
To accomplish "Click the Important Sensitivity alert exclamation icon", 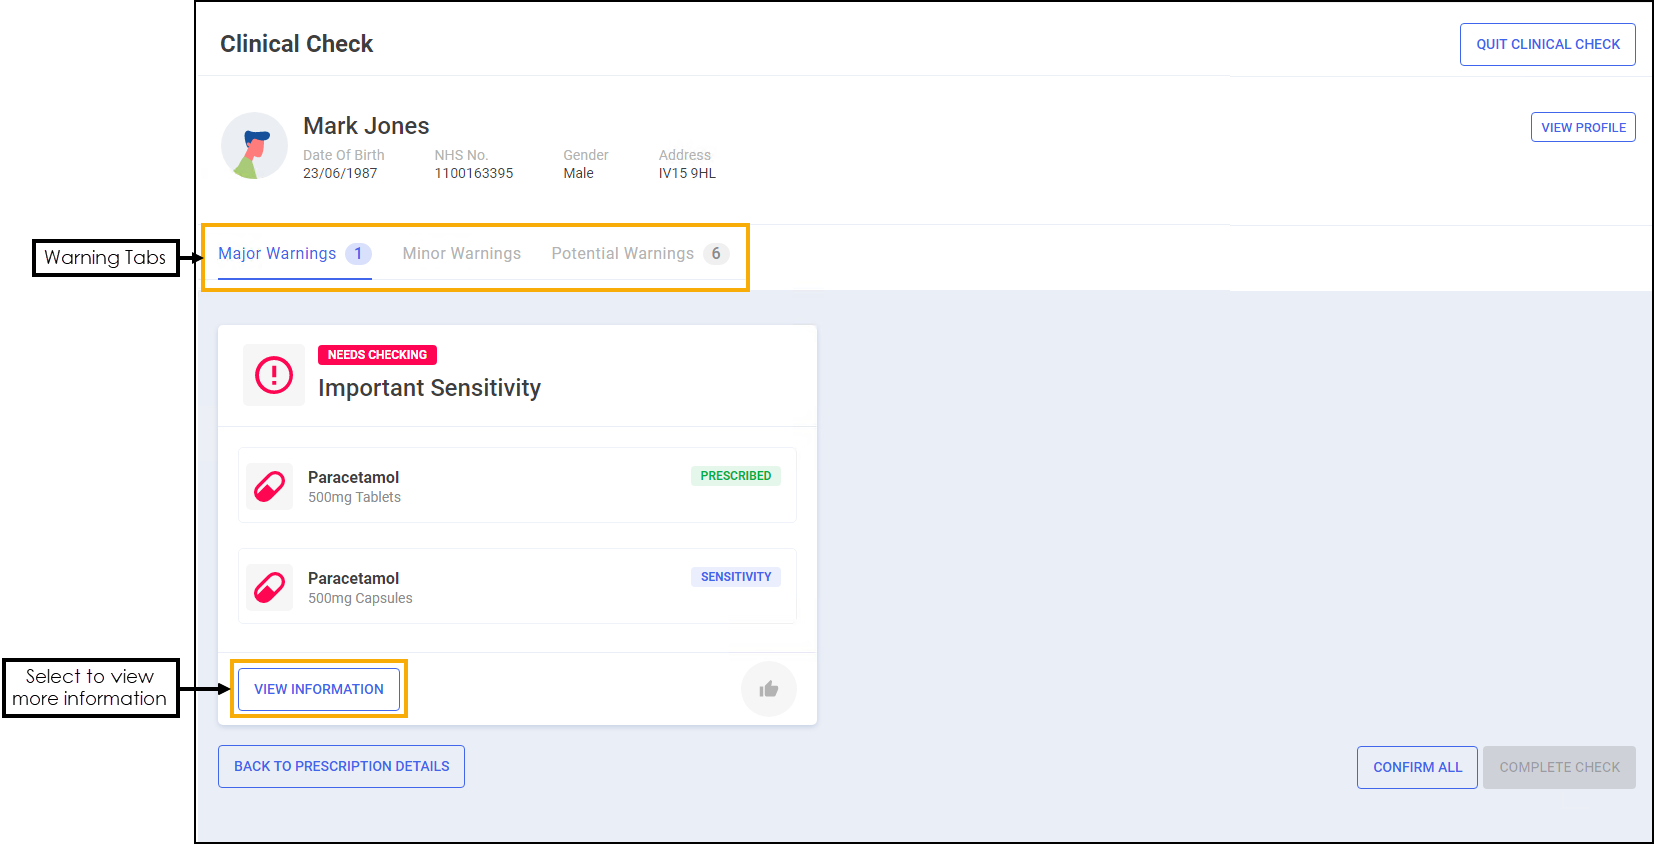I will point(274,375).
